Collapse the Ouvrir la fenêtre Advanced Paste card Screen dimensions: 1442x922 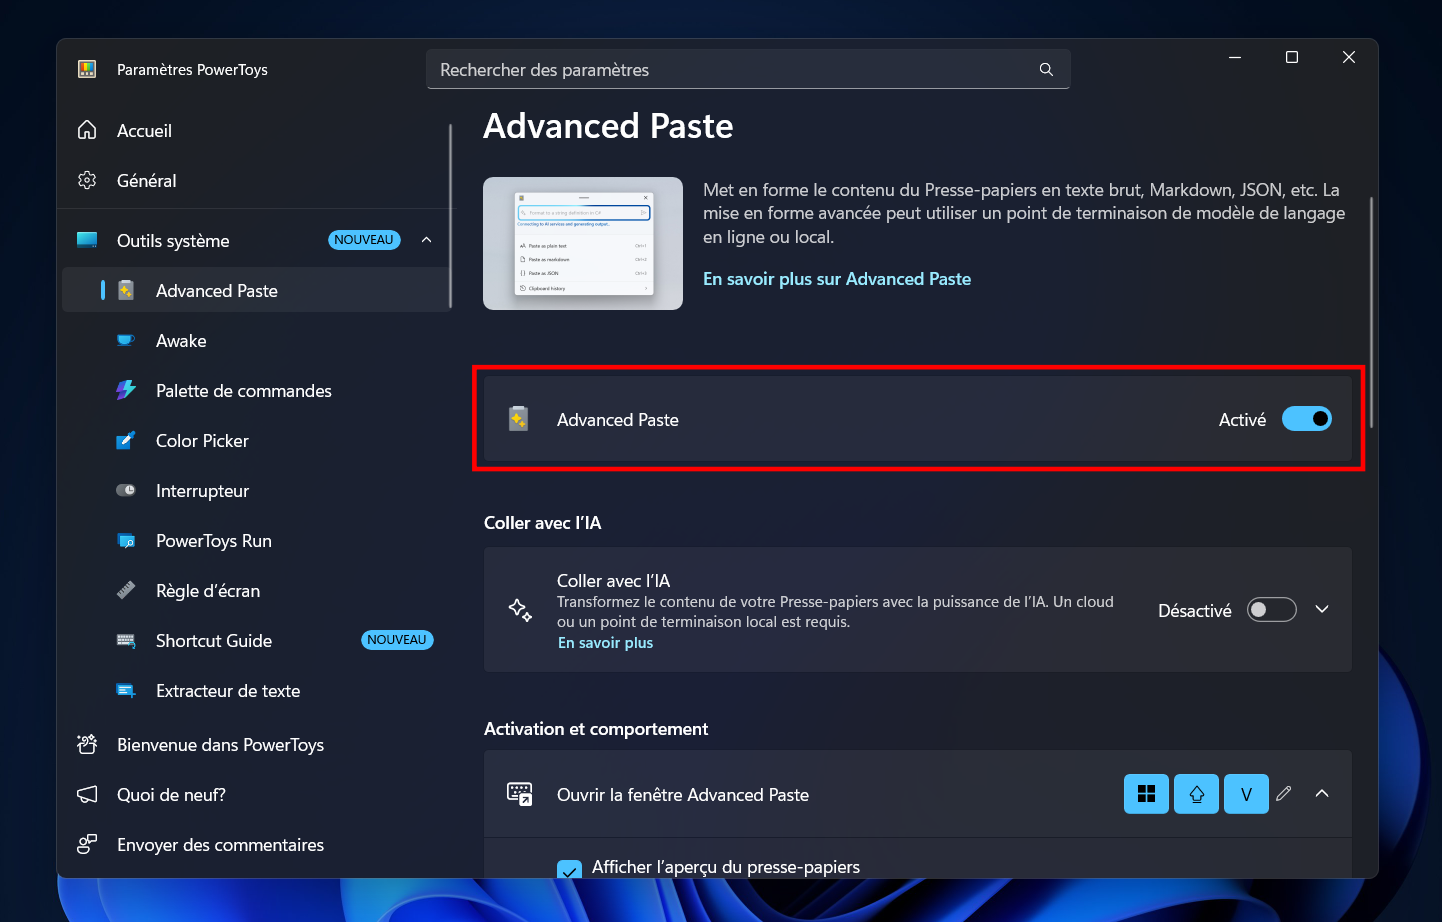tap(1322, 793)
